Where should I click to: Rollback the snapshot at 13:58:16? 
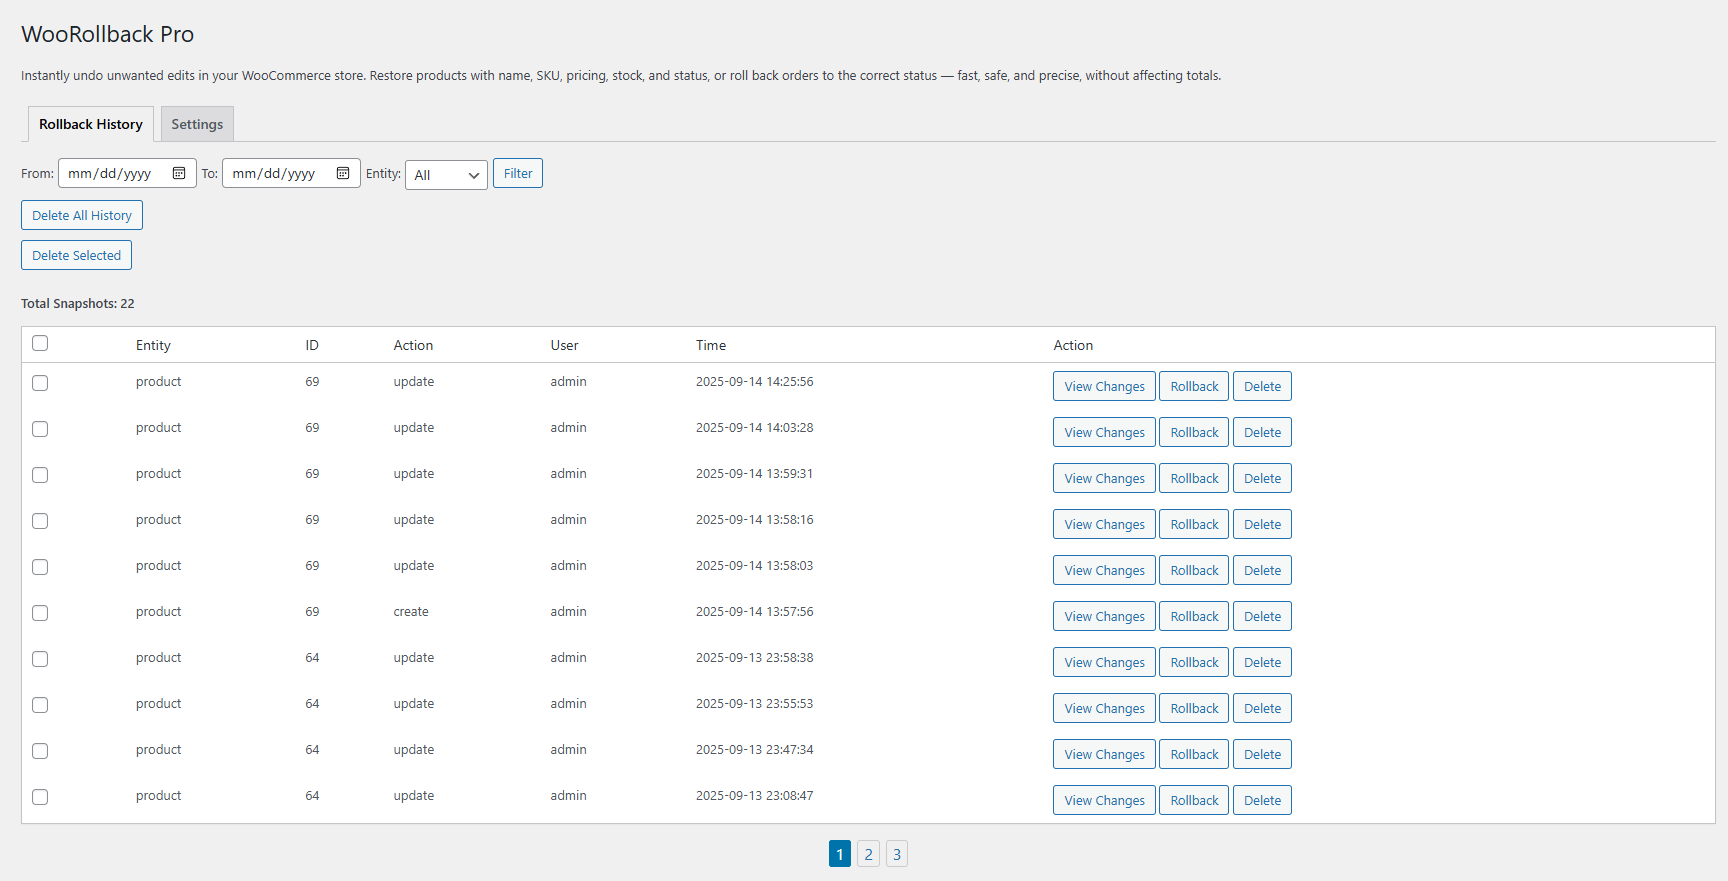tap(1194, 524)
